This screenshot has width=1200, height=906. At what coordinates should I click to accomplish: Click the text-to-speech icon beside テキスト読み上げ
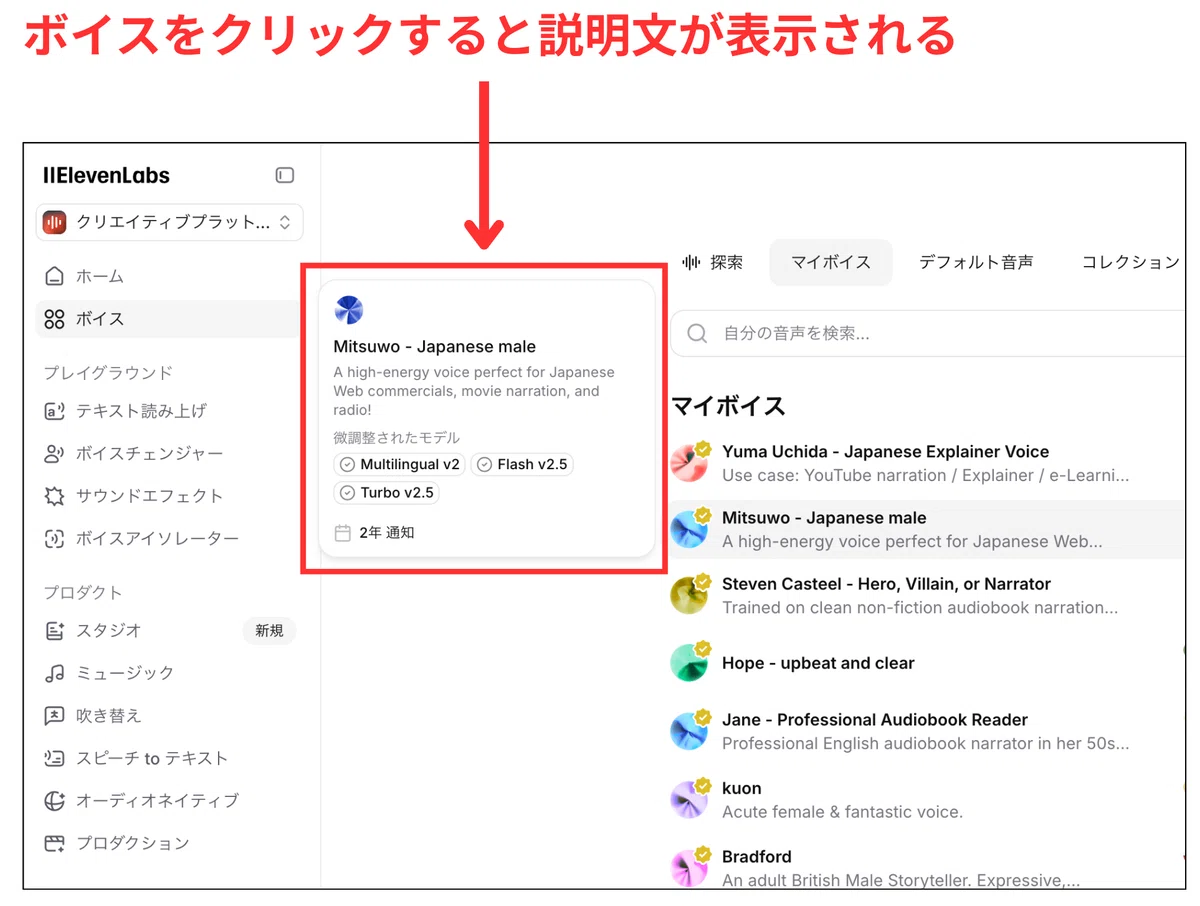pyautogui.click(x=54, y=411)
